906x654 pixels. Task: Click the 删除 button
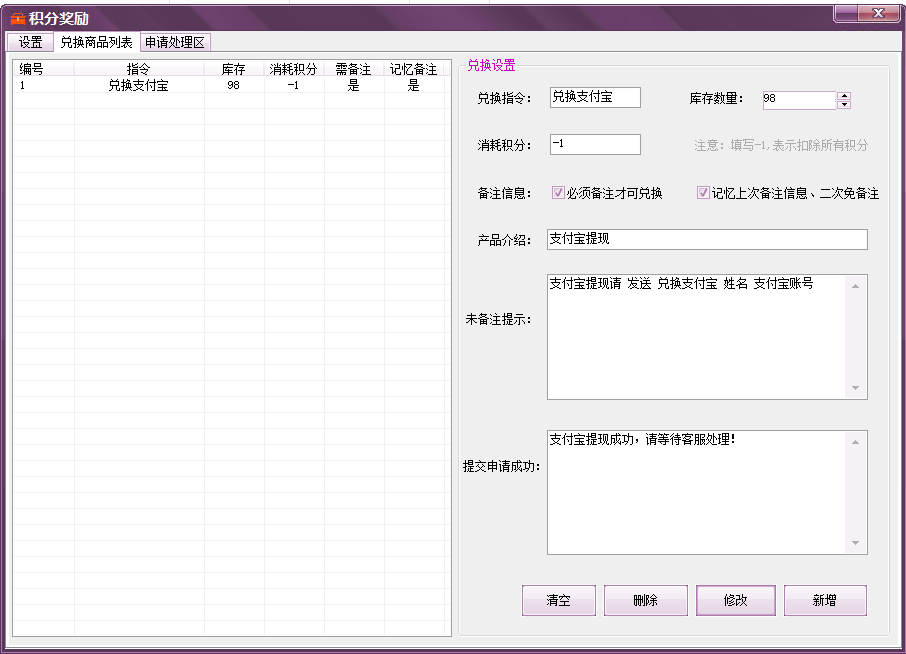645,601
